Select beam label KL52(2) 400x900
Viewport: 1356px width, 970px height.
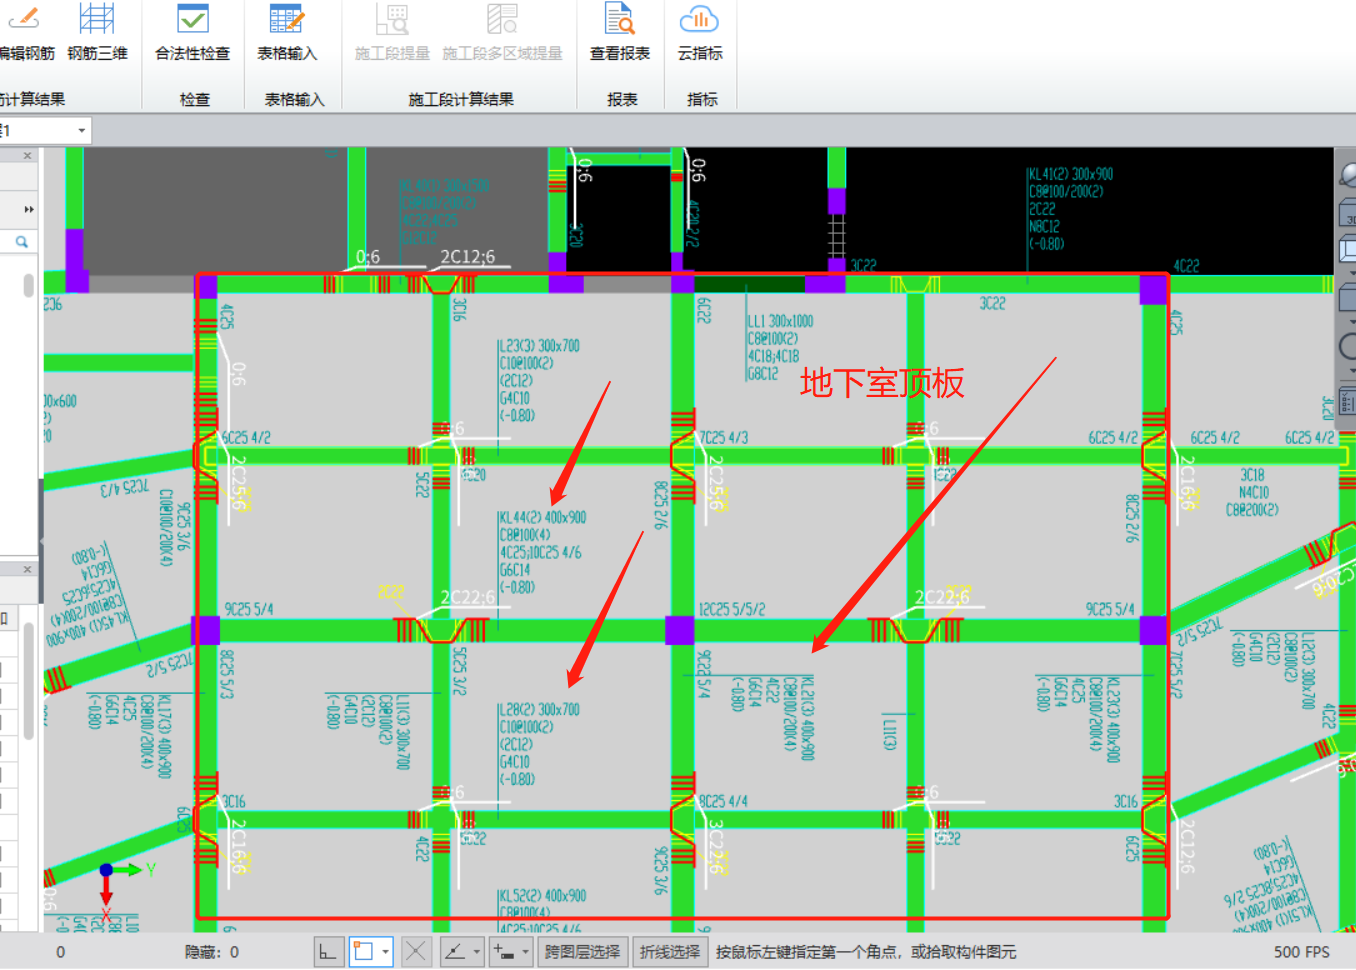tap(543, 896)
